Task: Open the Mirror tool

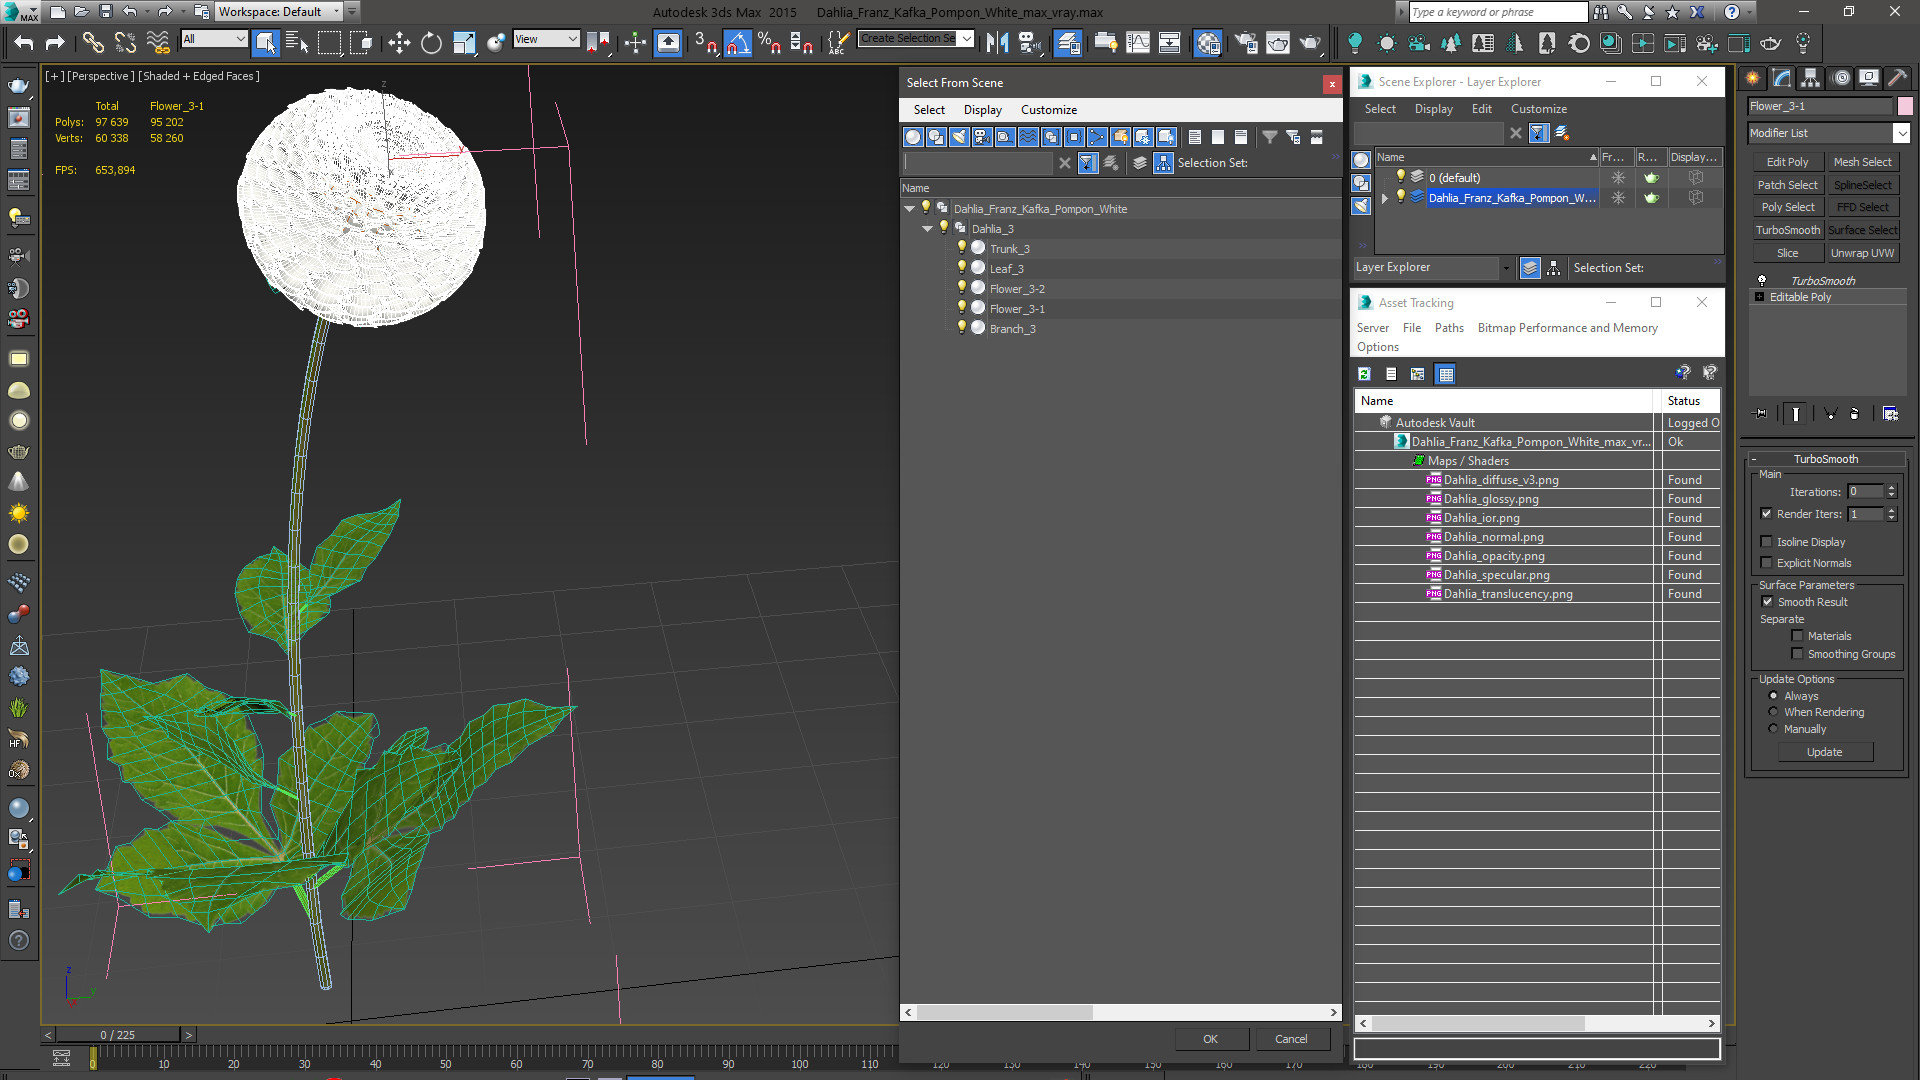Action: click(x=997, y=42)
